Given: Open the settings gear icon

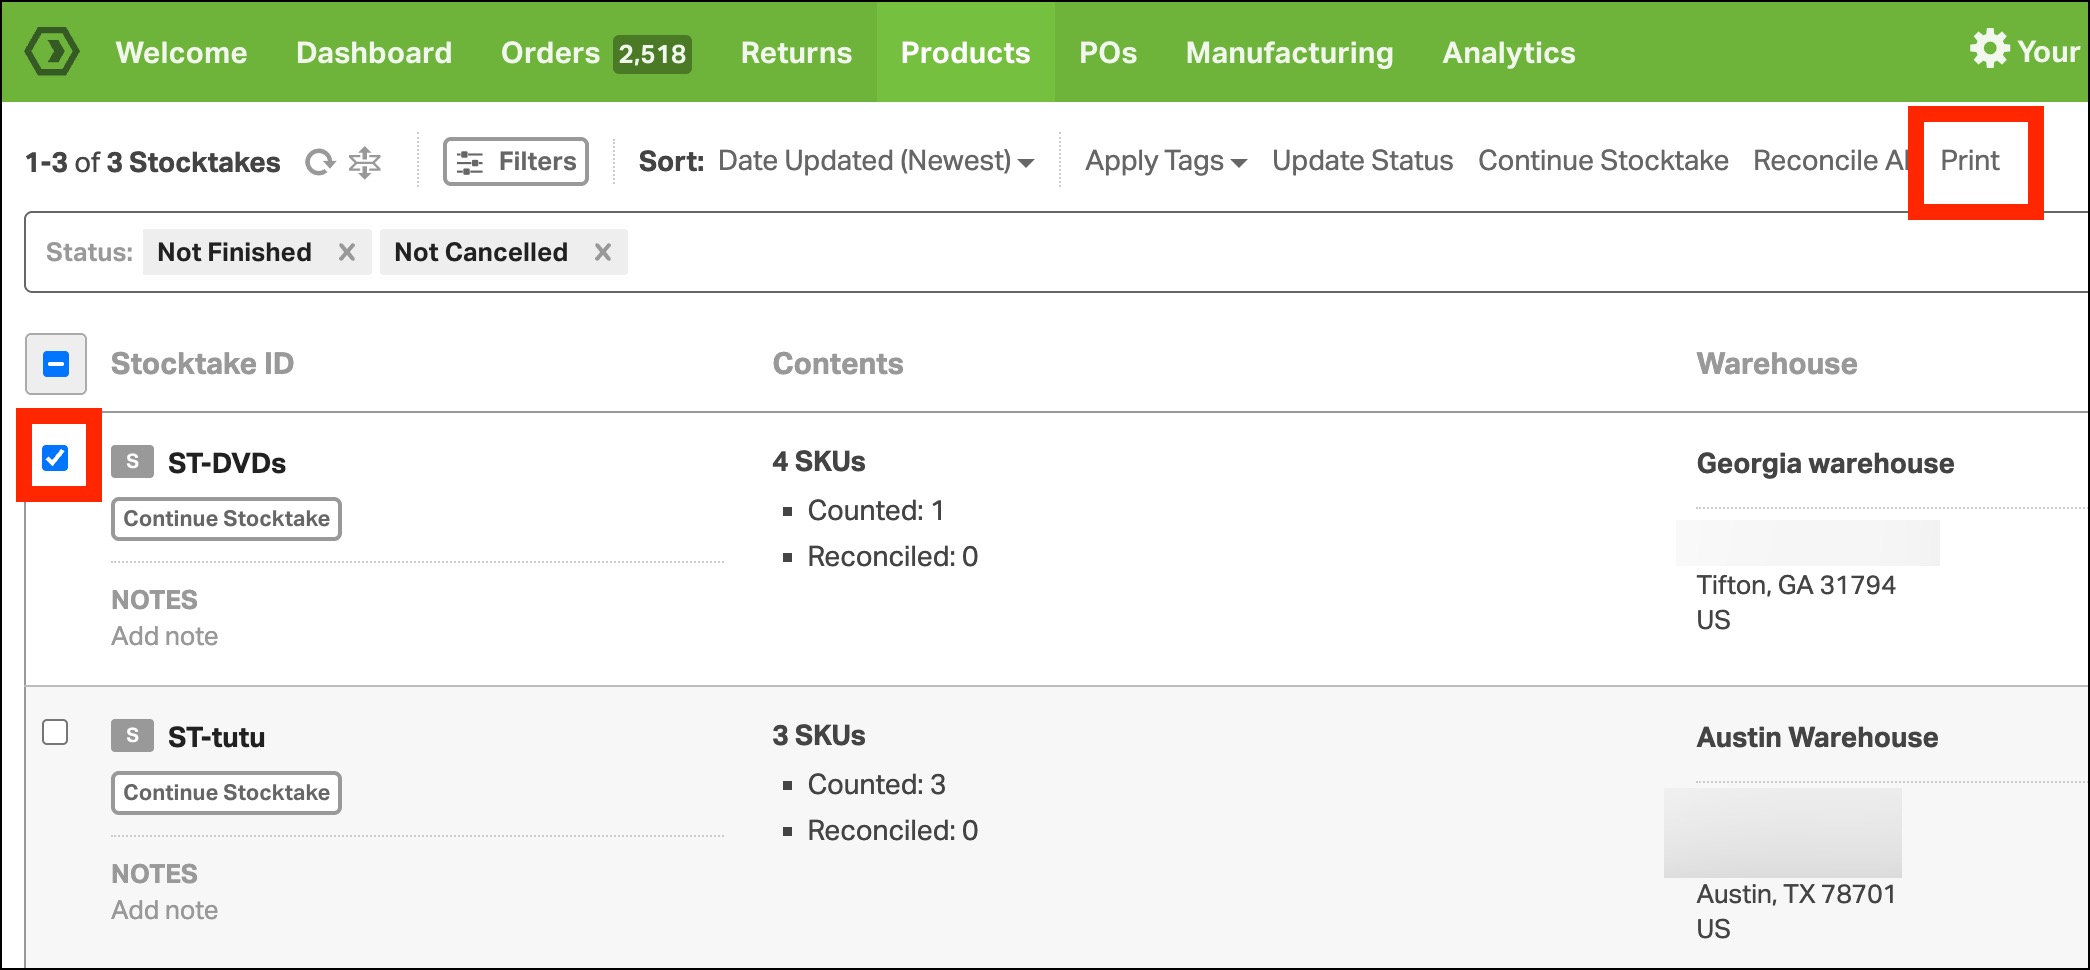Looking at the screenshot, I should 1989,49.
